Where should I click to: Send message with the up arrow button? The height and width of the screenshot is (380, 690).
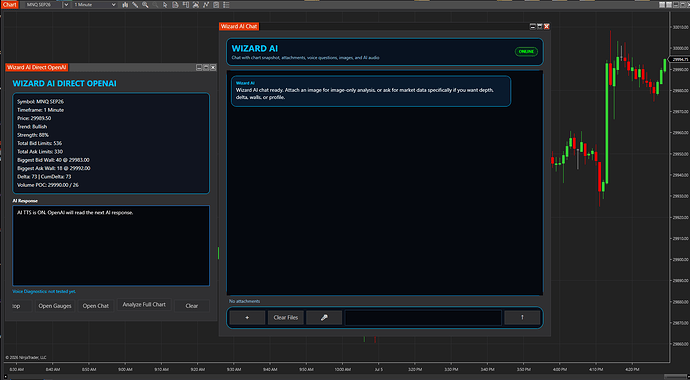tap(522, 318)
